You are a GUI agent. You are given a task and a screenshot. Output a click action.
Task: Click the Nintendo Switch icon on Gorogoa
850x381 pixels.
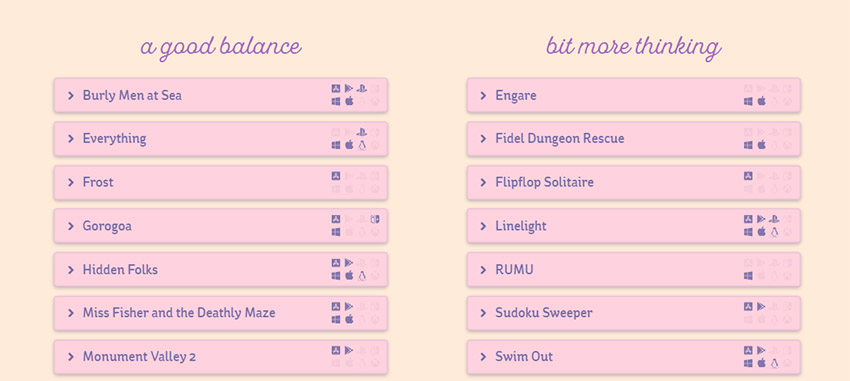click(x=375, y=219)
